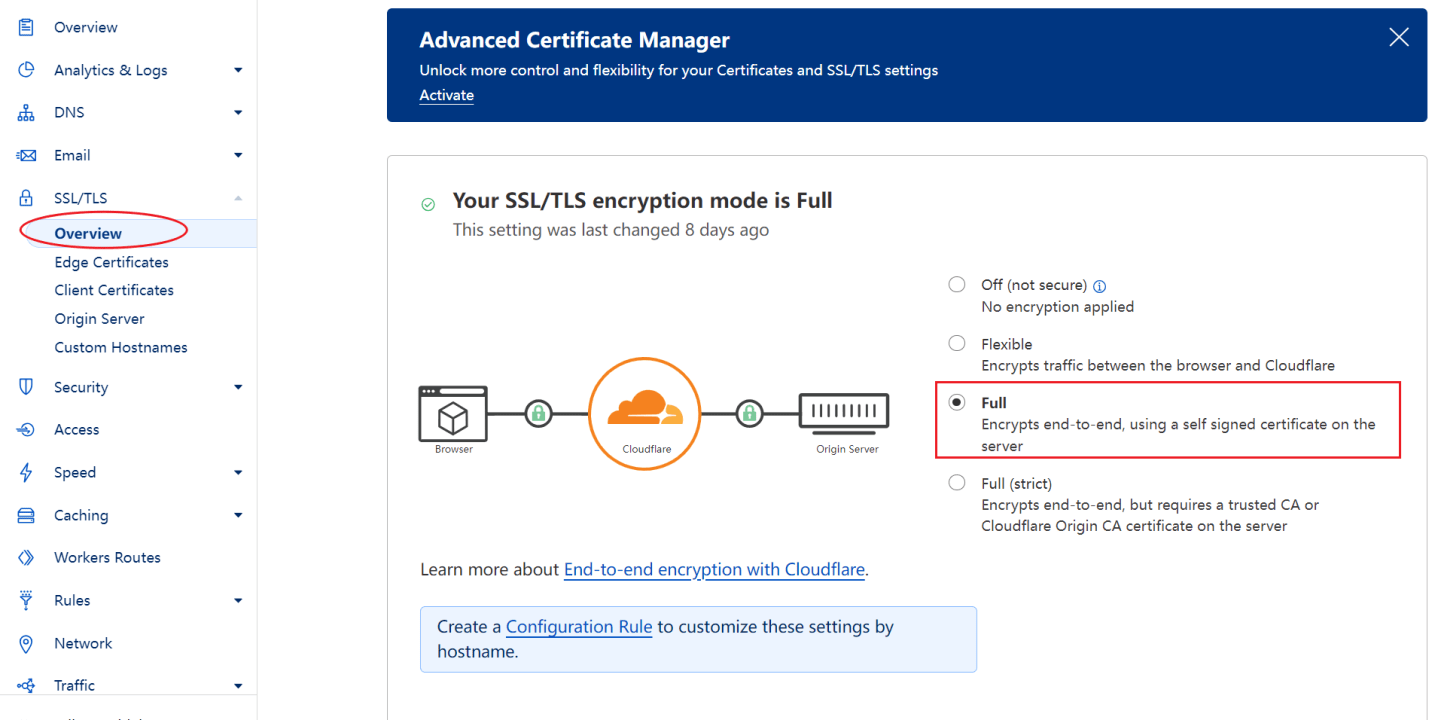This screenshot has width=1435, height=720.
Task: Click the Traffic routing icon
Action: click(x=26, y=686)
